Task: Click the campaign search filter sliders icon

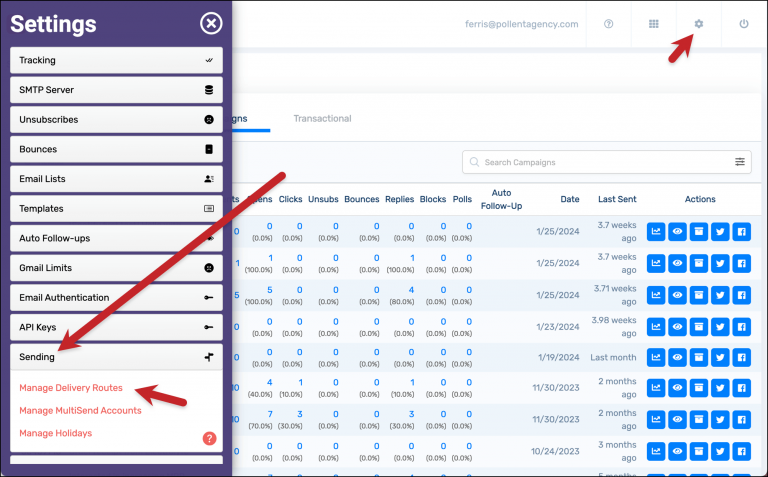Action: [740, 162]
